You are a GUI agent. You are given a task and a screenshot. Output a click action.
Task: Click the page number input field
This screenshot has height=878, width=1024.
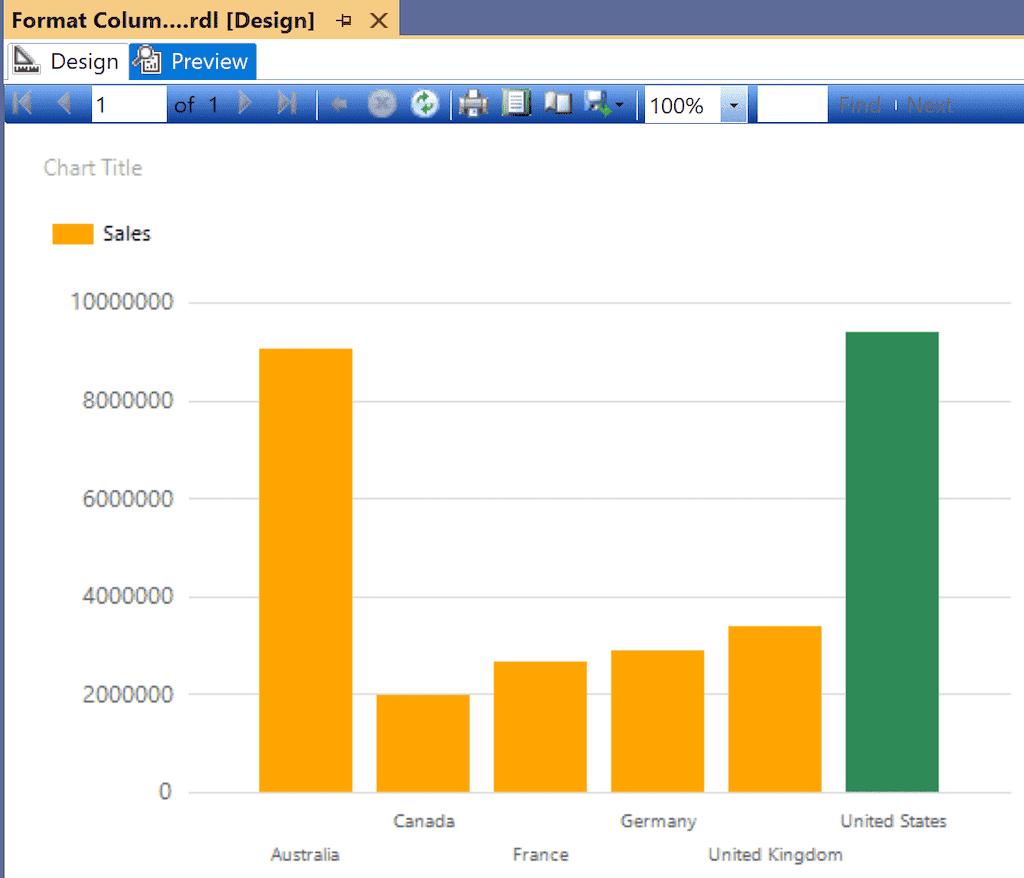pyautogui.click(x=128, y=105)
